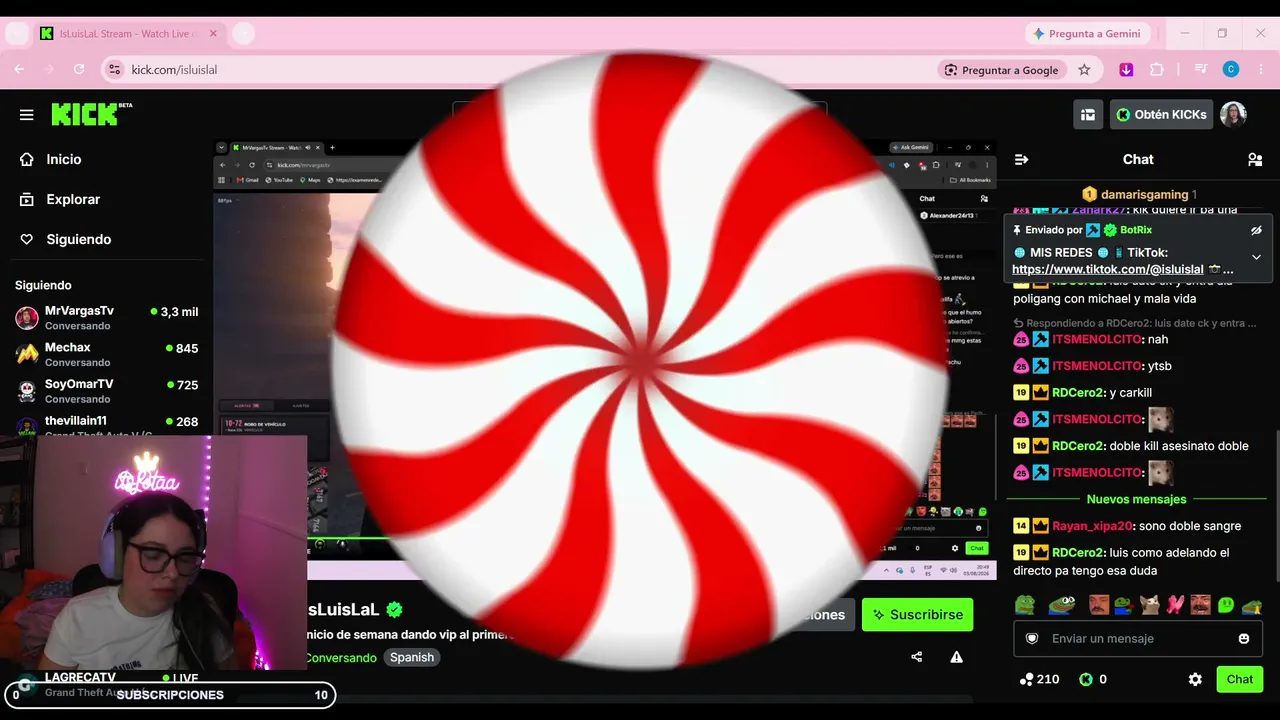Focus the Enviar un mensaje field
Image resolution: width=1280 pixels, height=720 pixels.
click(x=1138, y=639)
